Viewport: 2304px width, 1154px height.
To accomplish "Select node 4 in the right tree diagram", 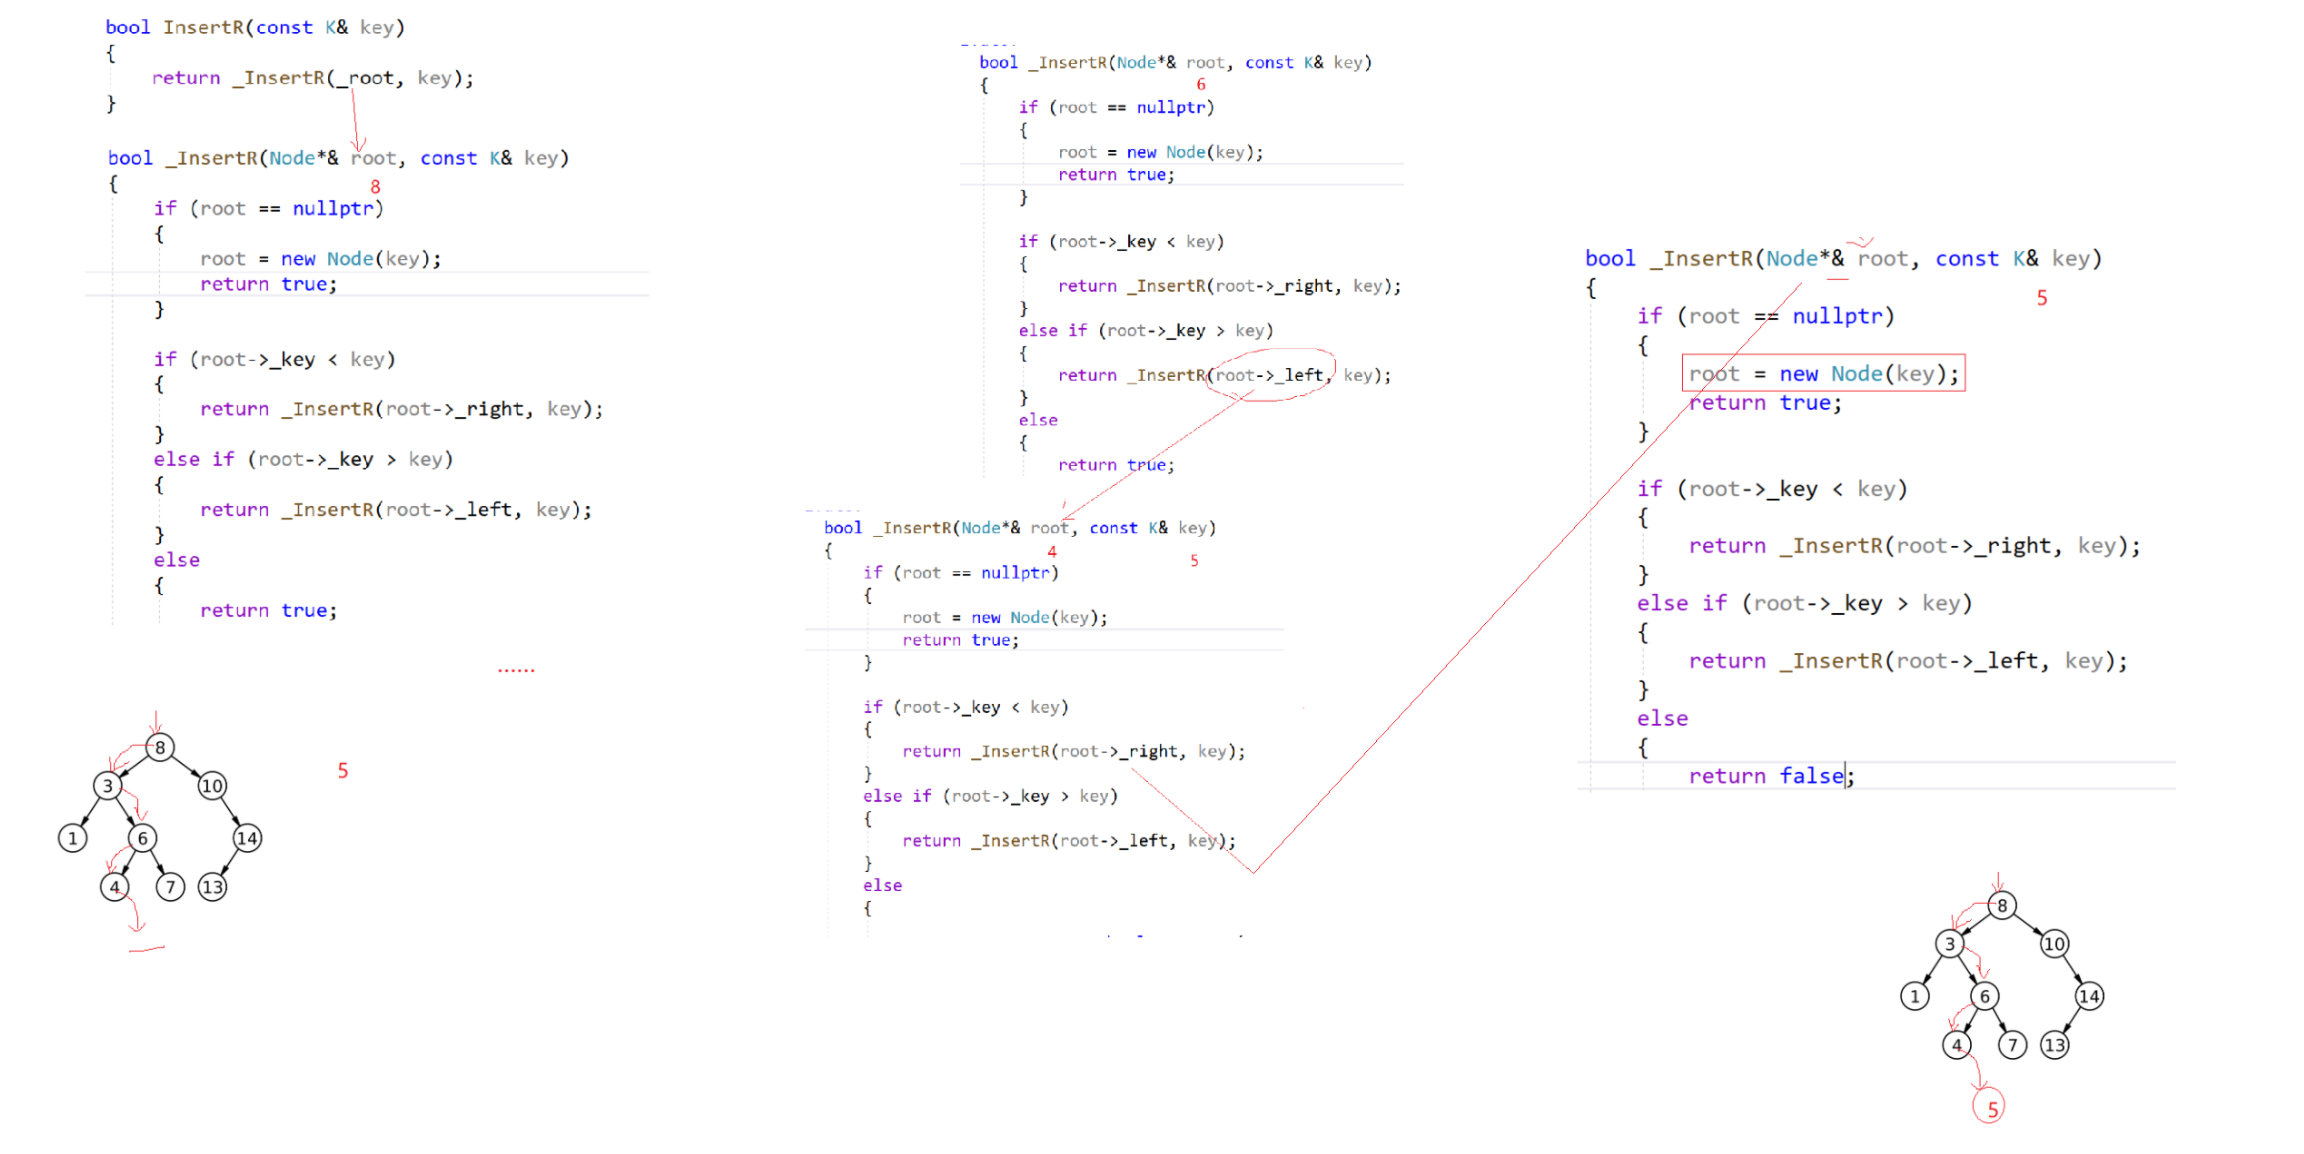I will coord(1957,1045).
